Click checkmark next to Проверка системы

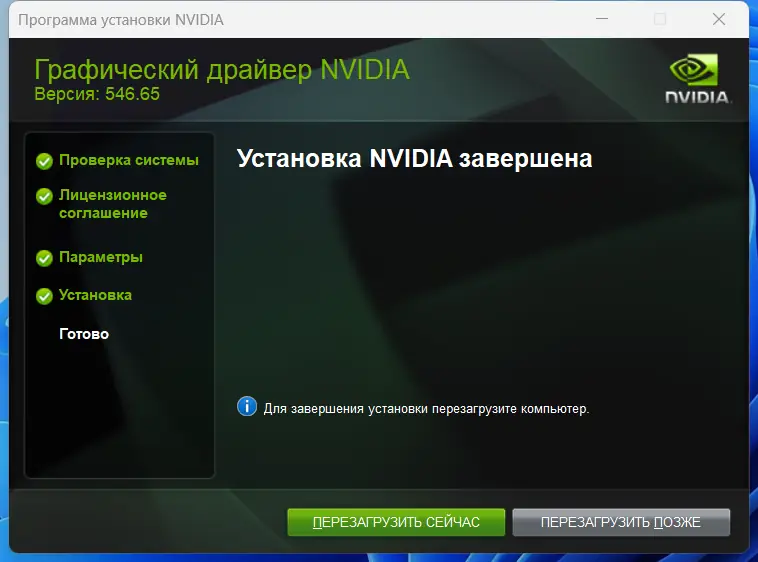click(x=44, y=161)
